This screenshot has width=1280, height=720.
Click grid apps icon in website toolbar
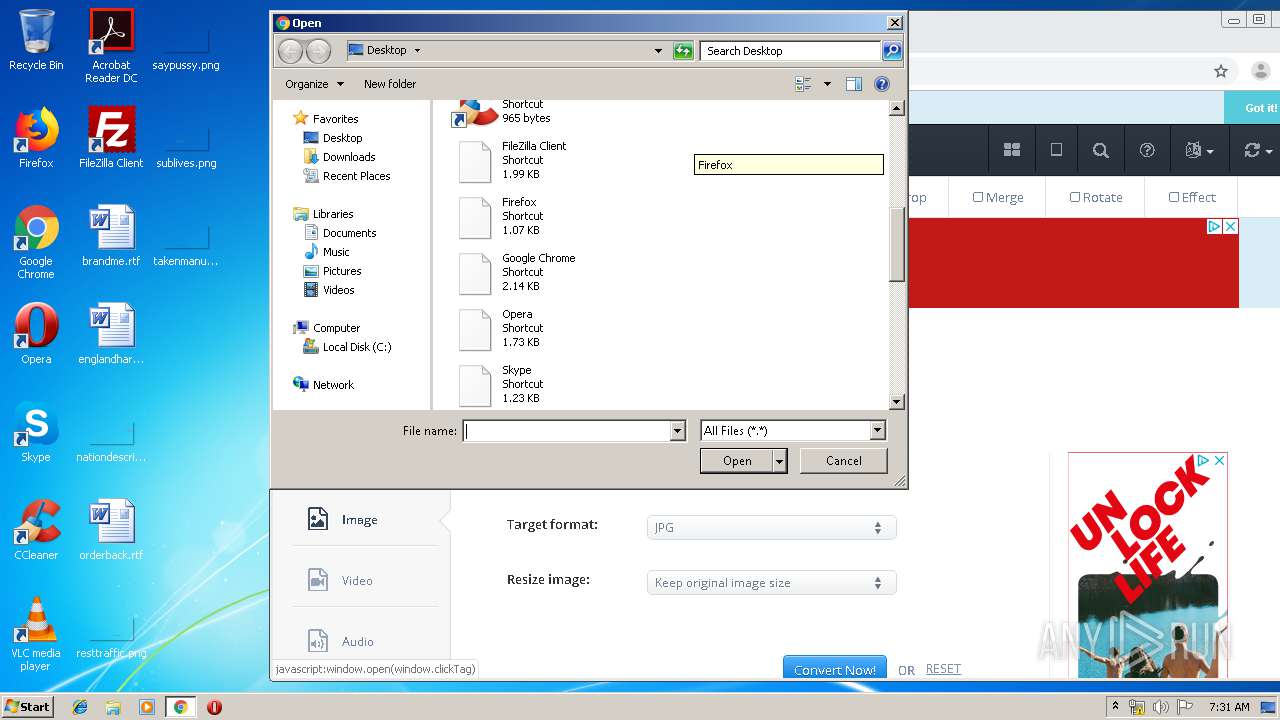(1012, 150)
